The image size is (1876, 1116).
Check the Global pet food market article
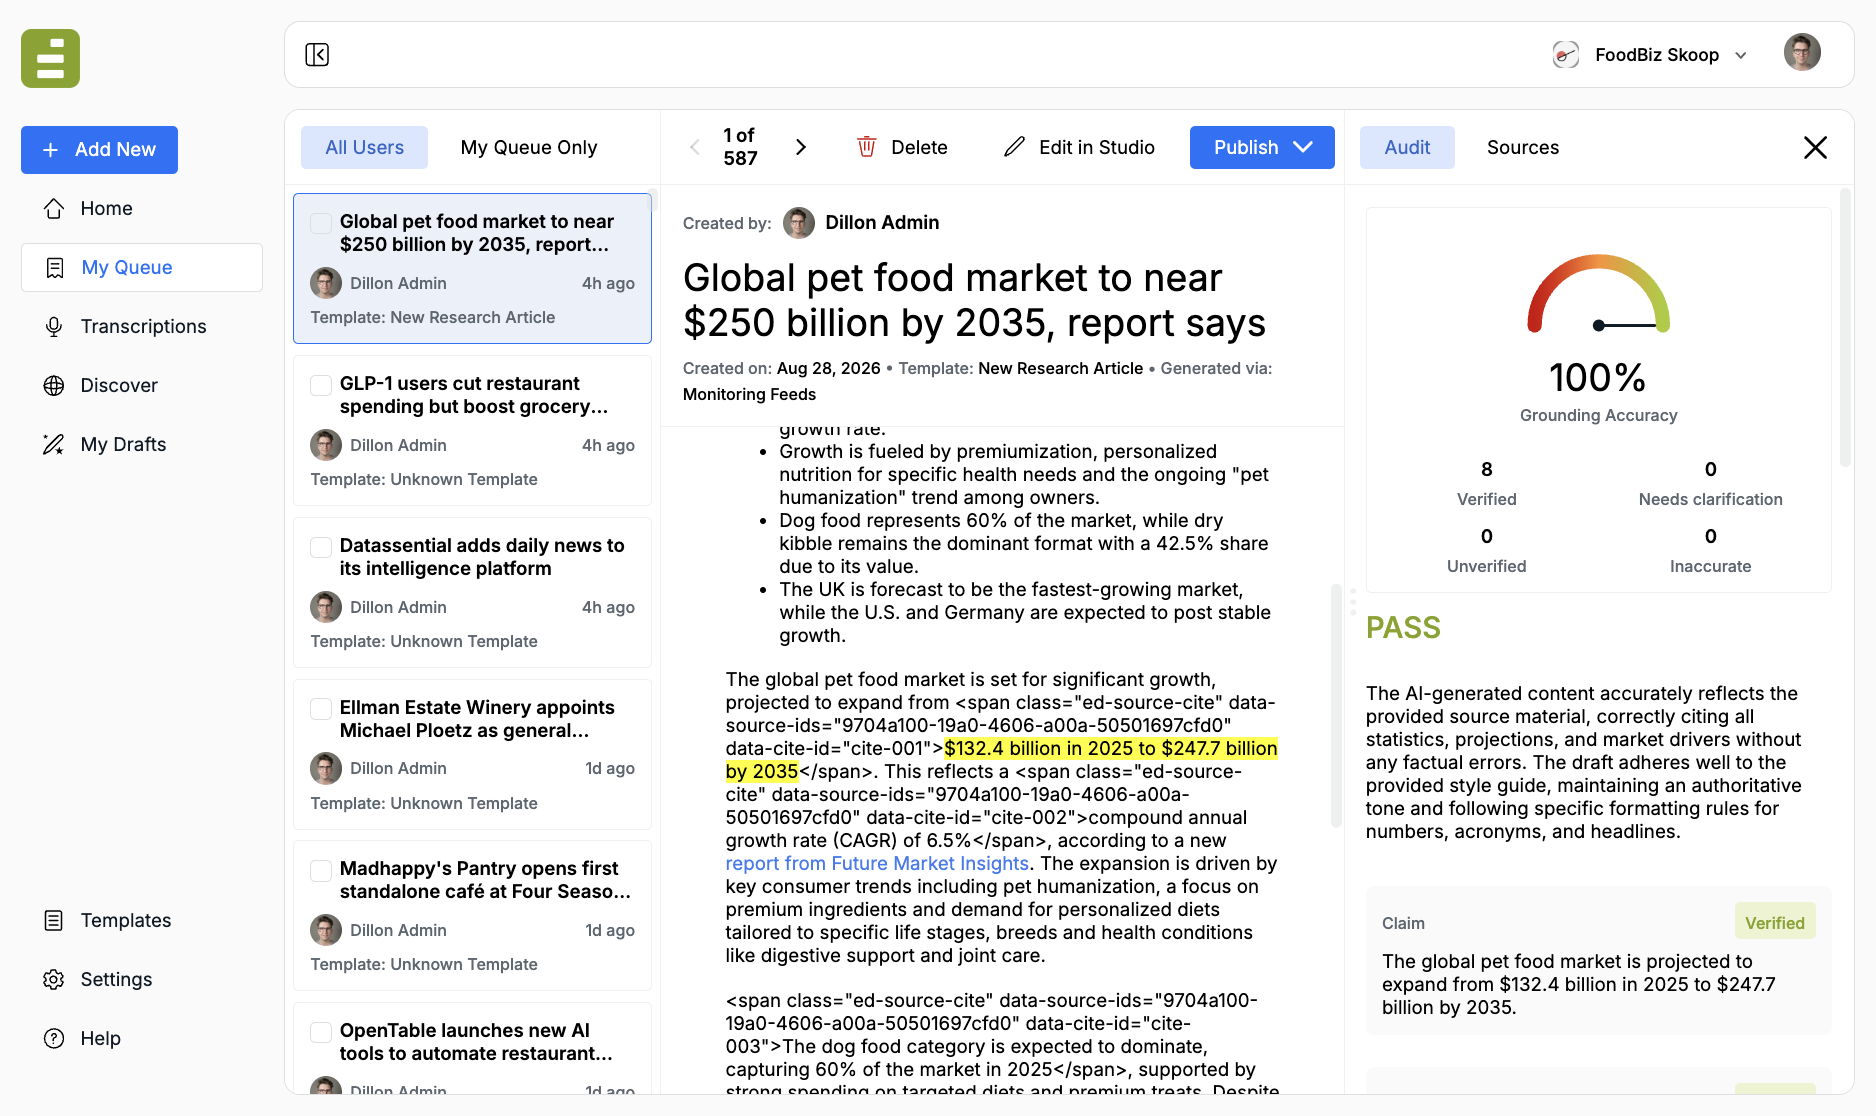click(x=321, y=222)
